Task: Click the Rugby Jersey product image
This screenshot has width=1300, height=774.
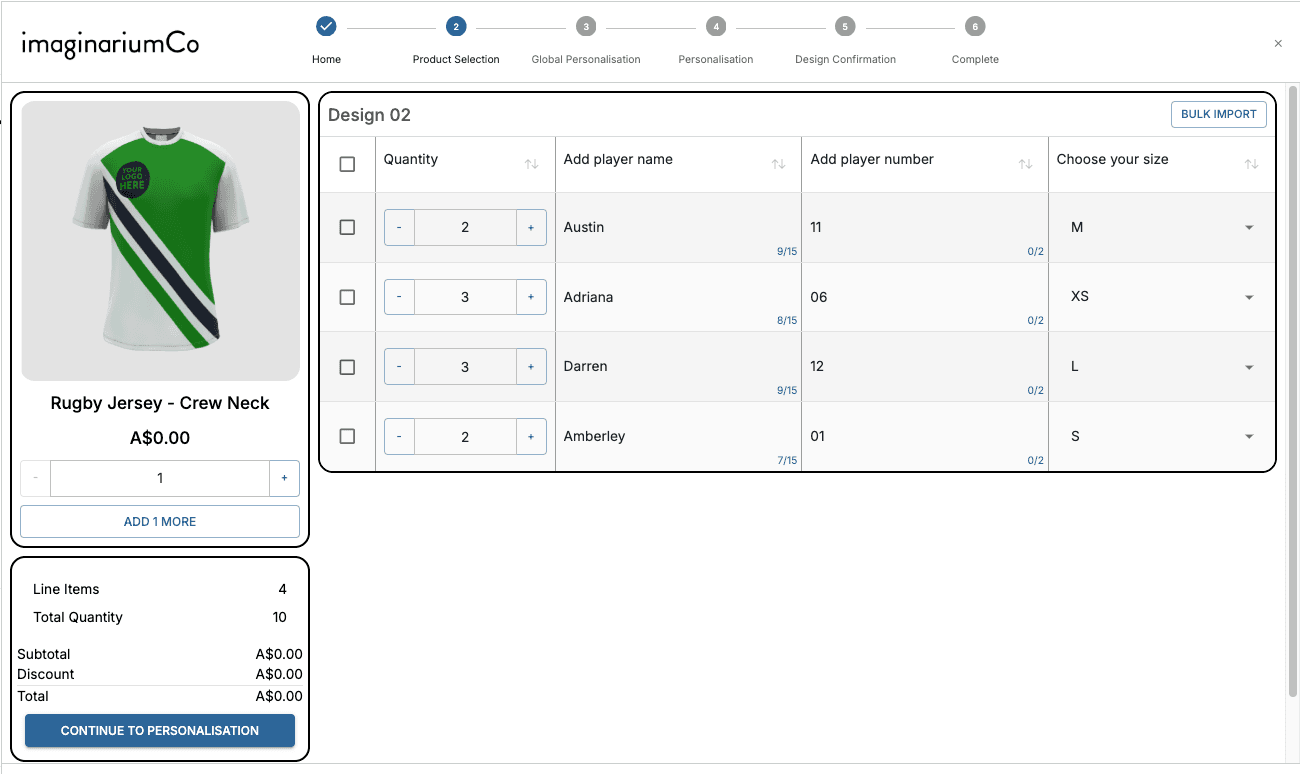Action: (x=160, y=240)
